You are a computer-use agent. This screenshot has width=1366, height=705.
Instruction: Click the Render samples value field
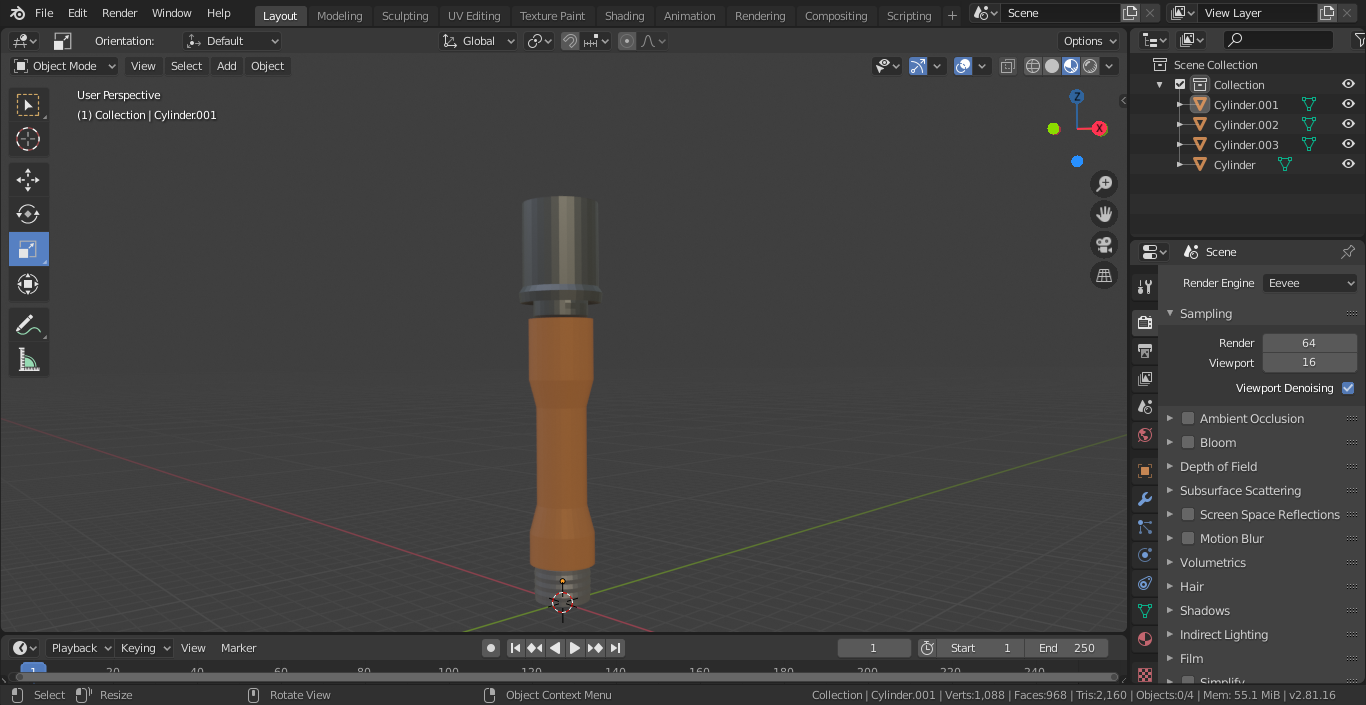tap(1308, 343)
